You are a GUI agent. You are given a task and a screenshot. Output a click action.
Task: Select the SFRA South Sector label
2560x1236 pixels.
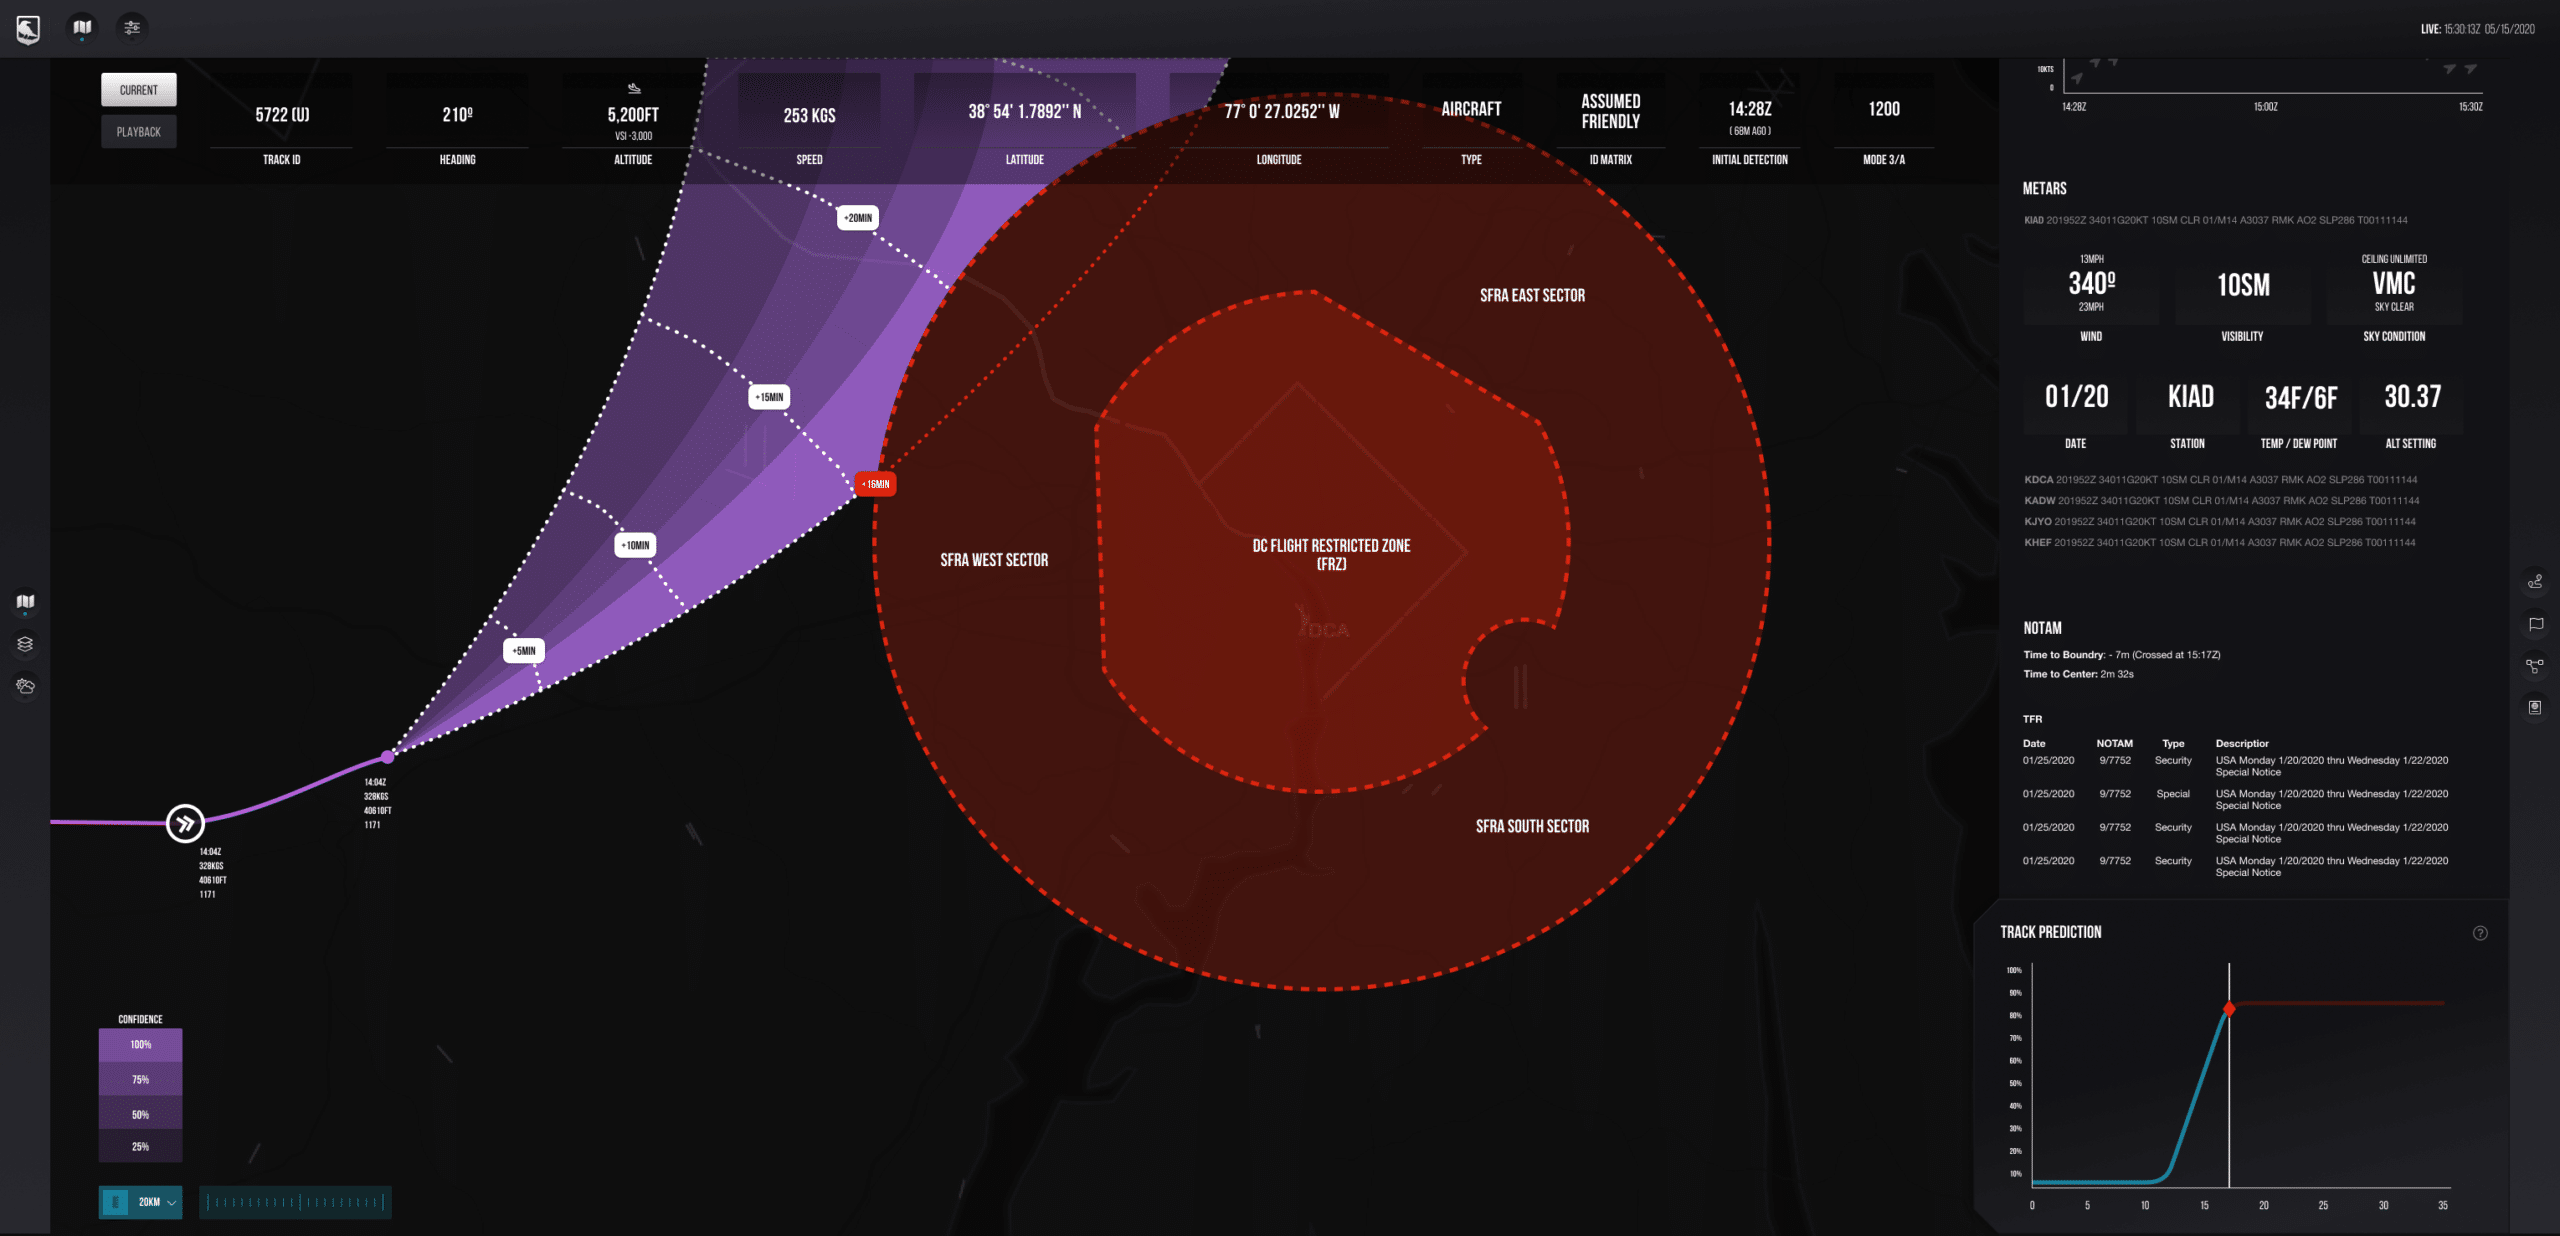tap(1532, 826)
